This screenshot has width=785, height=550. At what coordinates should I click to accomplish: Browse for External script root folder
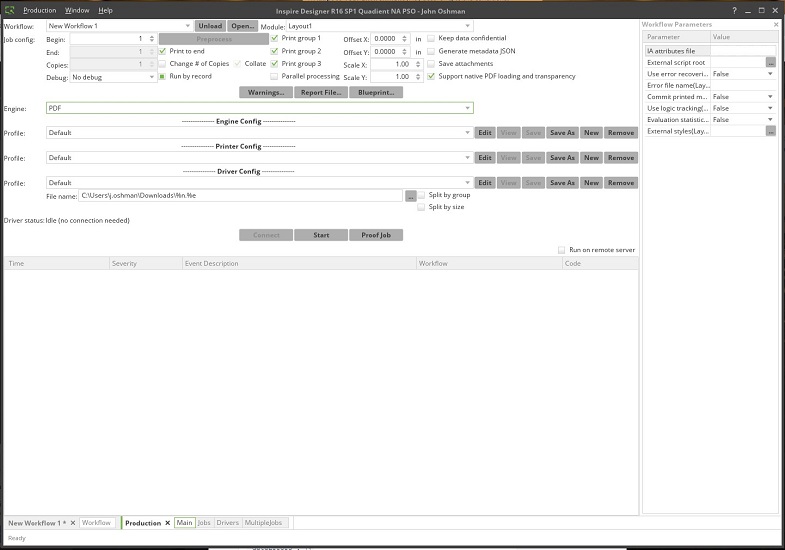771,62
